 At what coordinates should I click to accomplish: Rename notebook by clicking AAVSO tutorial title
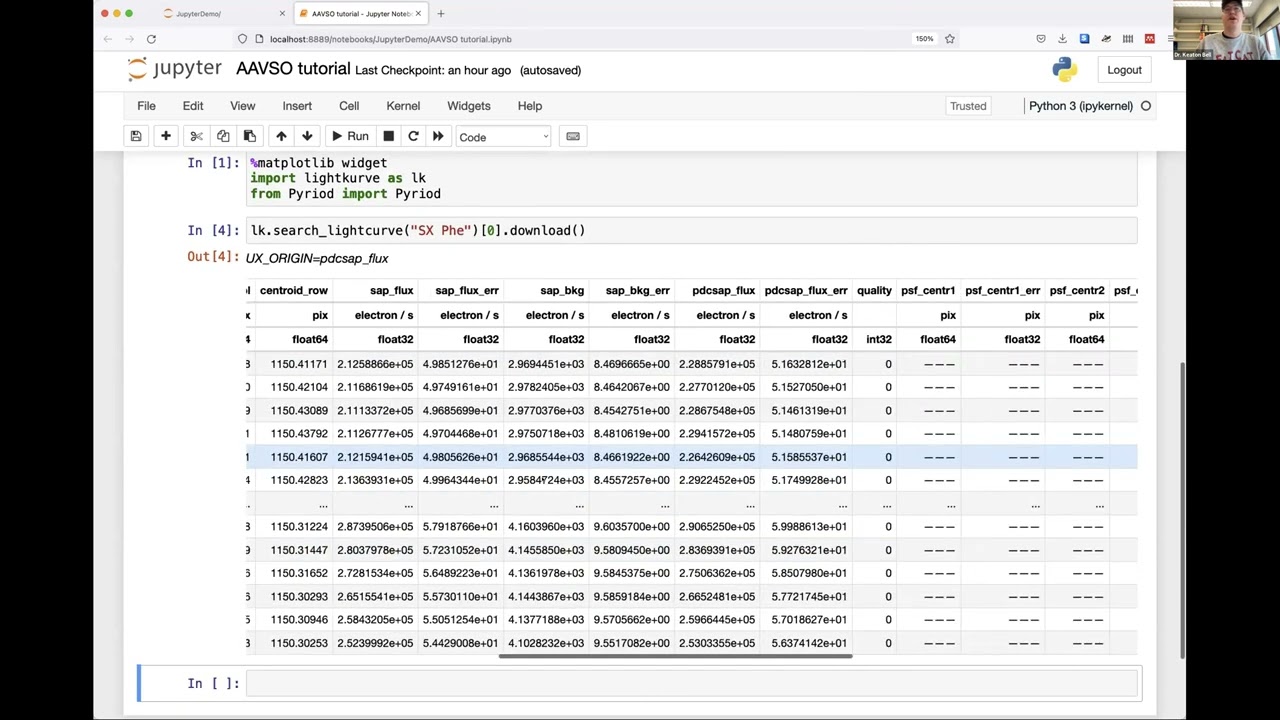point(293,69)
